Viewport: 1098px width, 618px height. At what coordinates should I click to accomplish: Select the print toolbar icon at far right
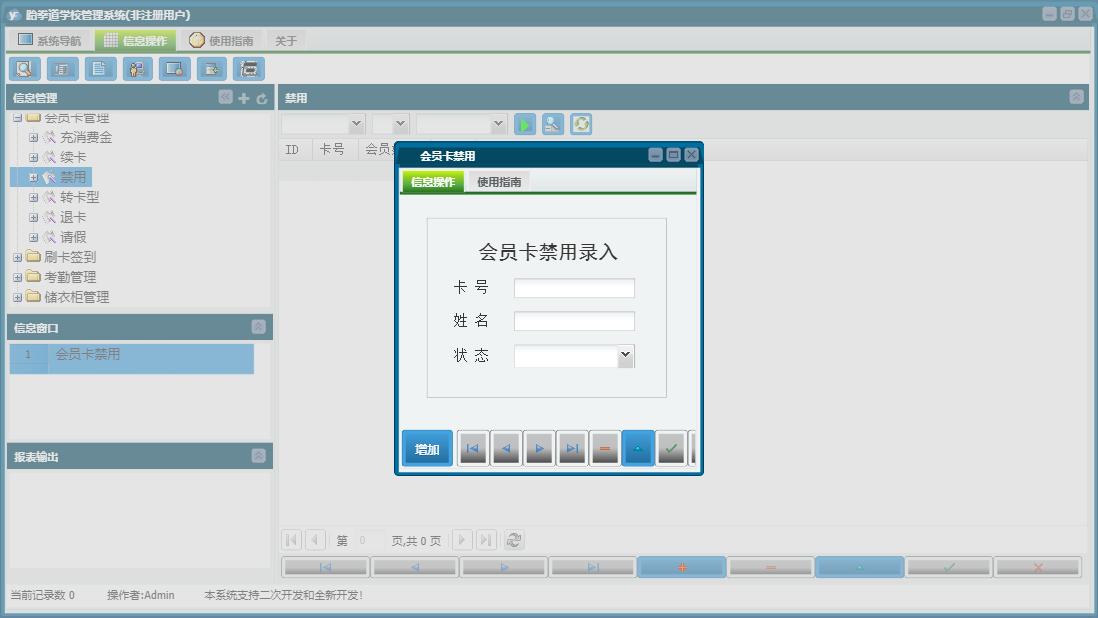coord(248,68)
